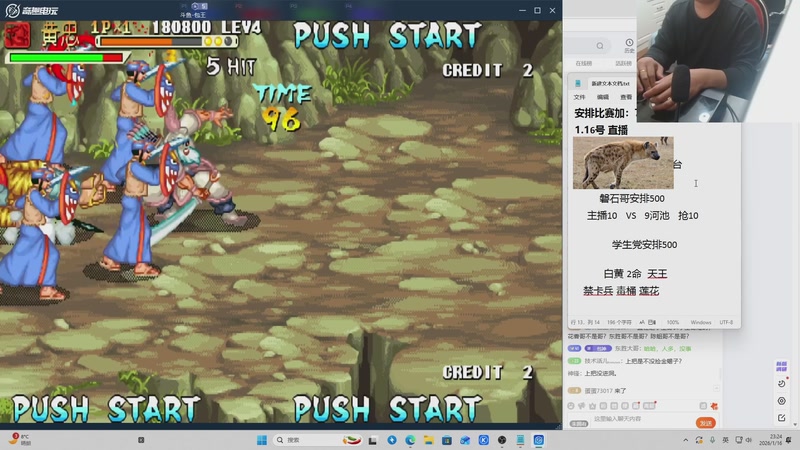Open Windows Start menu
800x450 pixels.
(x=262, y=440)
